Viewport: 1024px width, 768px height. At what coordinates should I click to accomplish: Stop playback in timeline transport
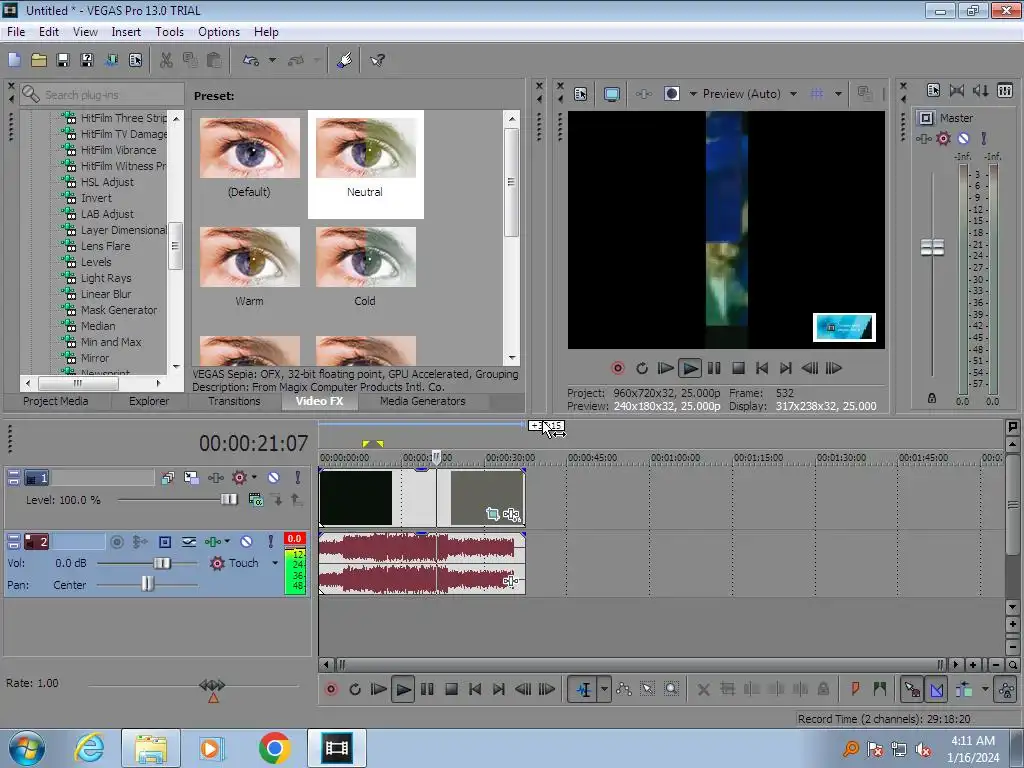tap(451, 689)
